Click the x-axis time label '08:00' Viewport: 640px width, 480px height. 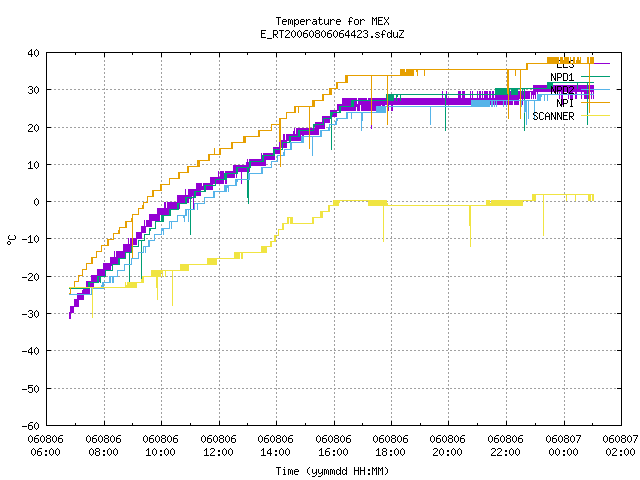pyautogui.click(x=103, y=452)
